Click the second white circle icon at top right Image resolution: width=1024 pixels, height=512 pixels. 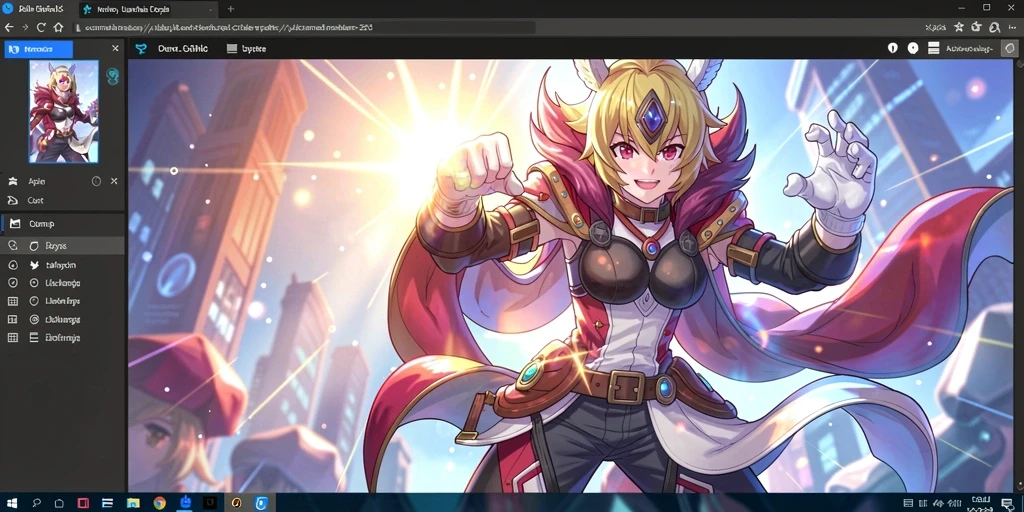point(913,48)
